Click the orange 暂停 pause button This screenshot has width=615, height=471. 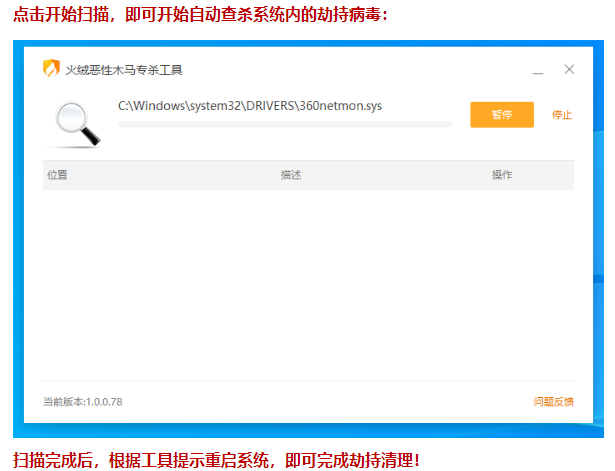click(502, 115)
